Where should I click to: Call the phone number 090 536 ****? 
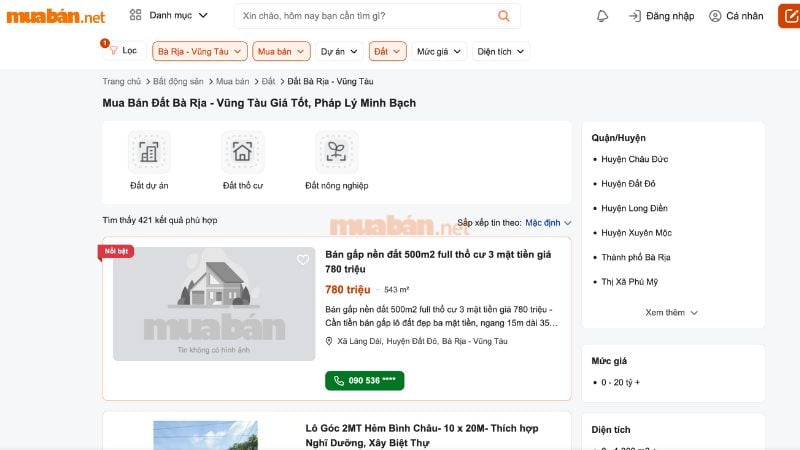tap(364, 381)
